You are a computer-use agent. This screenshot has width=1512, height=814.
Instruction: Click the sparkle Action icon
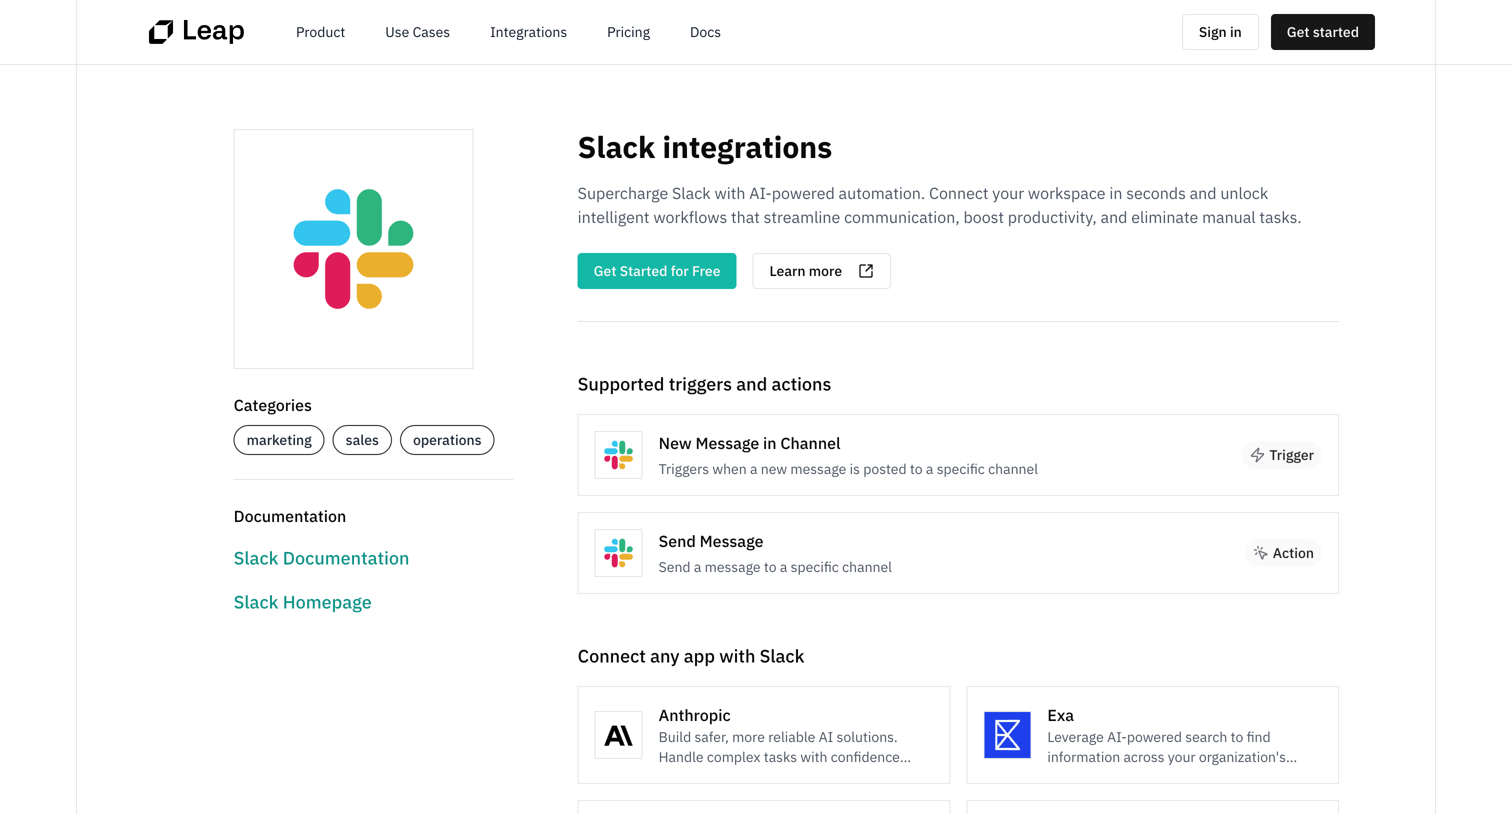coord(1260,553)
